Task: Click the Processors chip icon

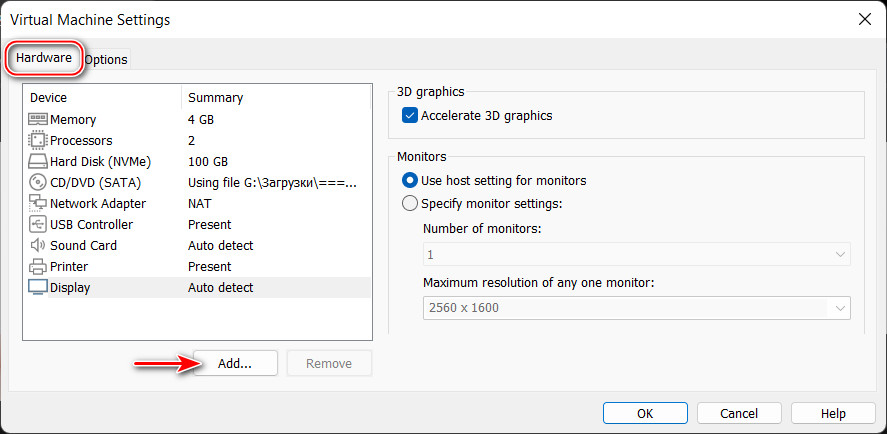Action: (38, 140)
